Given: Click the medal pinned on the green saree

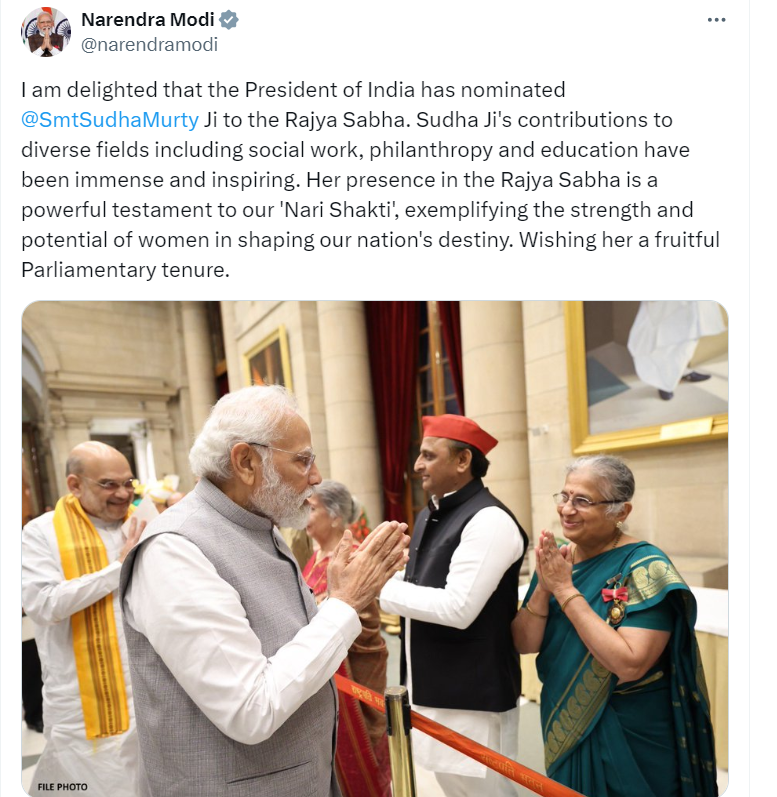Looking at the screenshot, I should tap(615, 602).
